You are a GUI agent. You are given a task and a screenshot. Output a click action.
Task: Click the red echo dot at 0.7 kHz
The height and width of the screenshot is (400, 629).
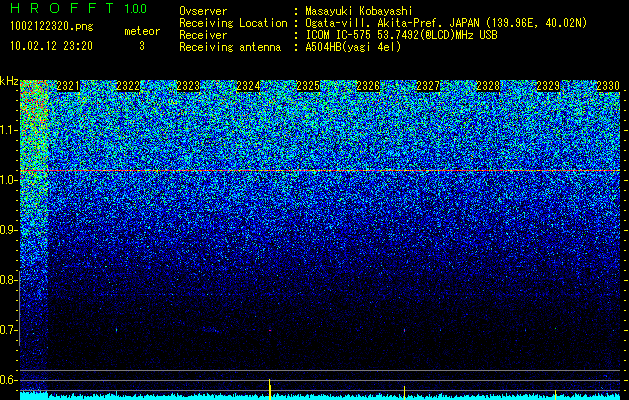(x=270, y=330)
